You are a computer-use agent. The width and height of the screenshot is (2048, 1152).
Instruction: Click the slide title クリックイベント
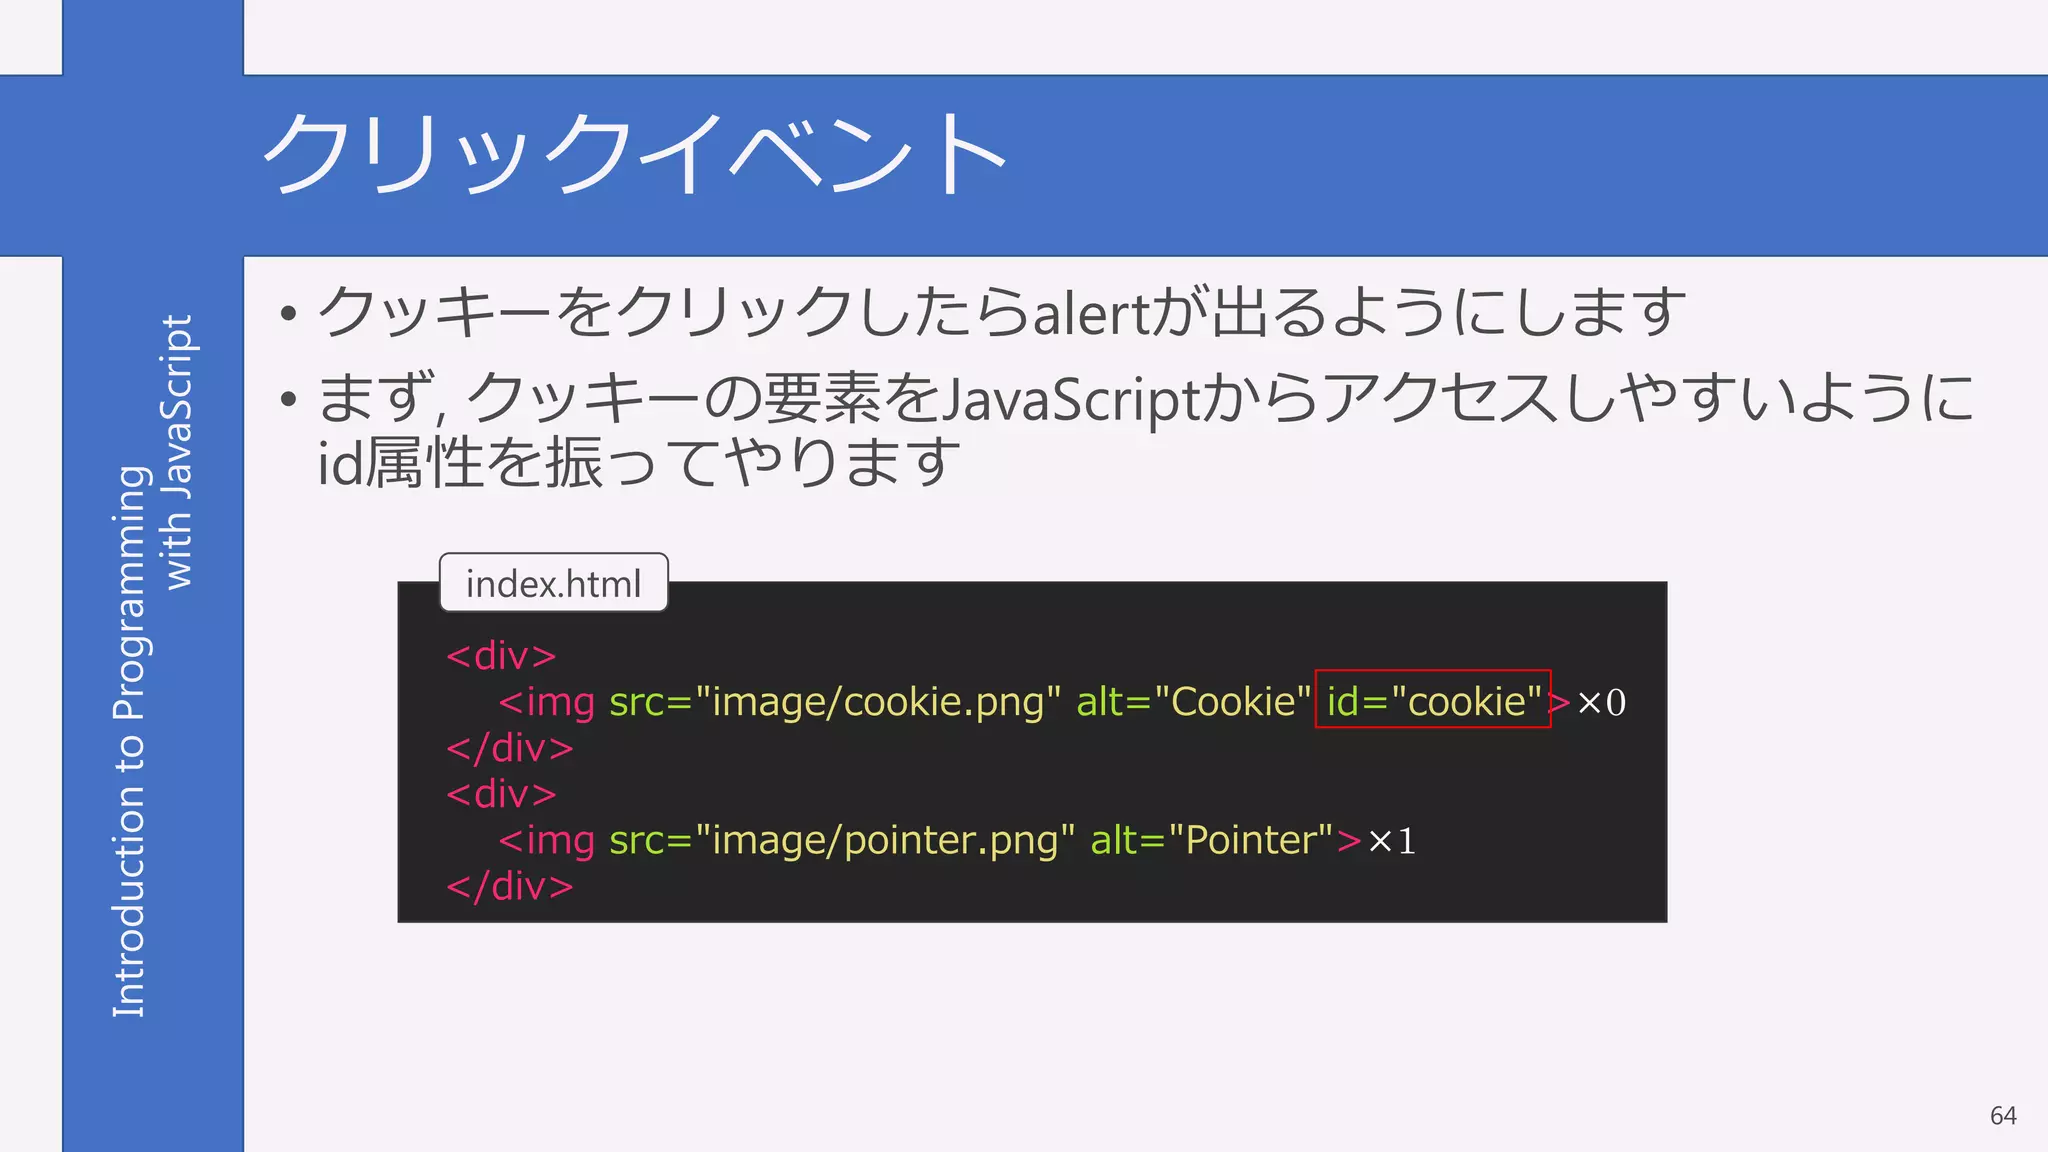pos(634,153)
